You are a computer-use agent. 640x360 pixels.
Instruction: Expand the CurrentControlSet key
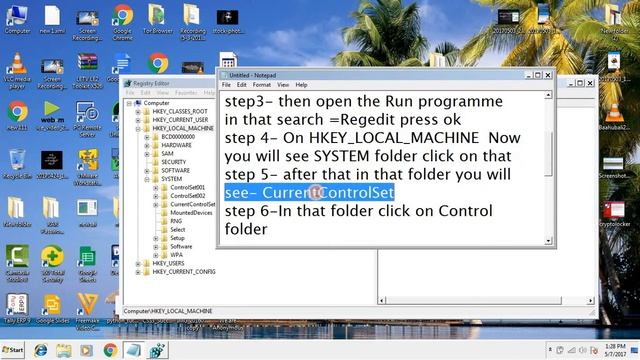pos(156,204)
